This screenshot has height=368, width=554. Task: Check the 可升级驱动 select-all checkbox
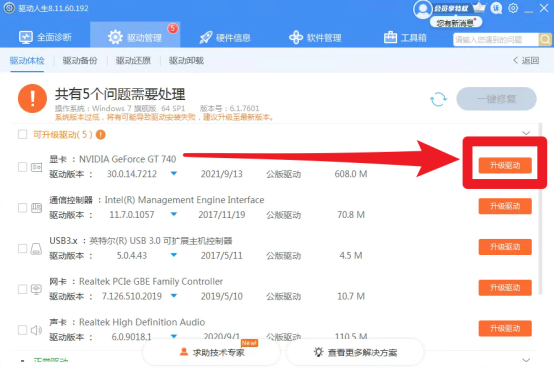point(23,134)
